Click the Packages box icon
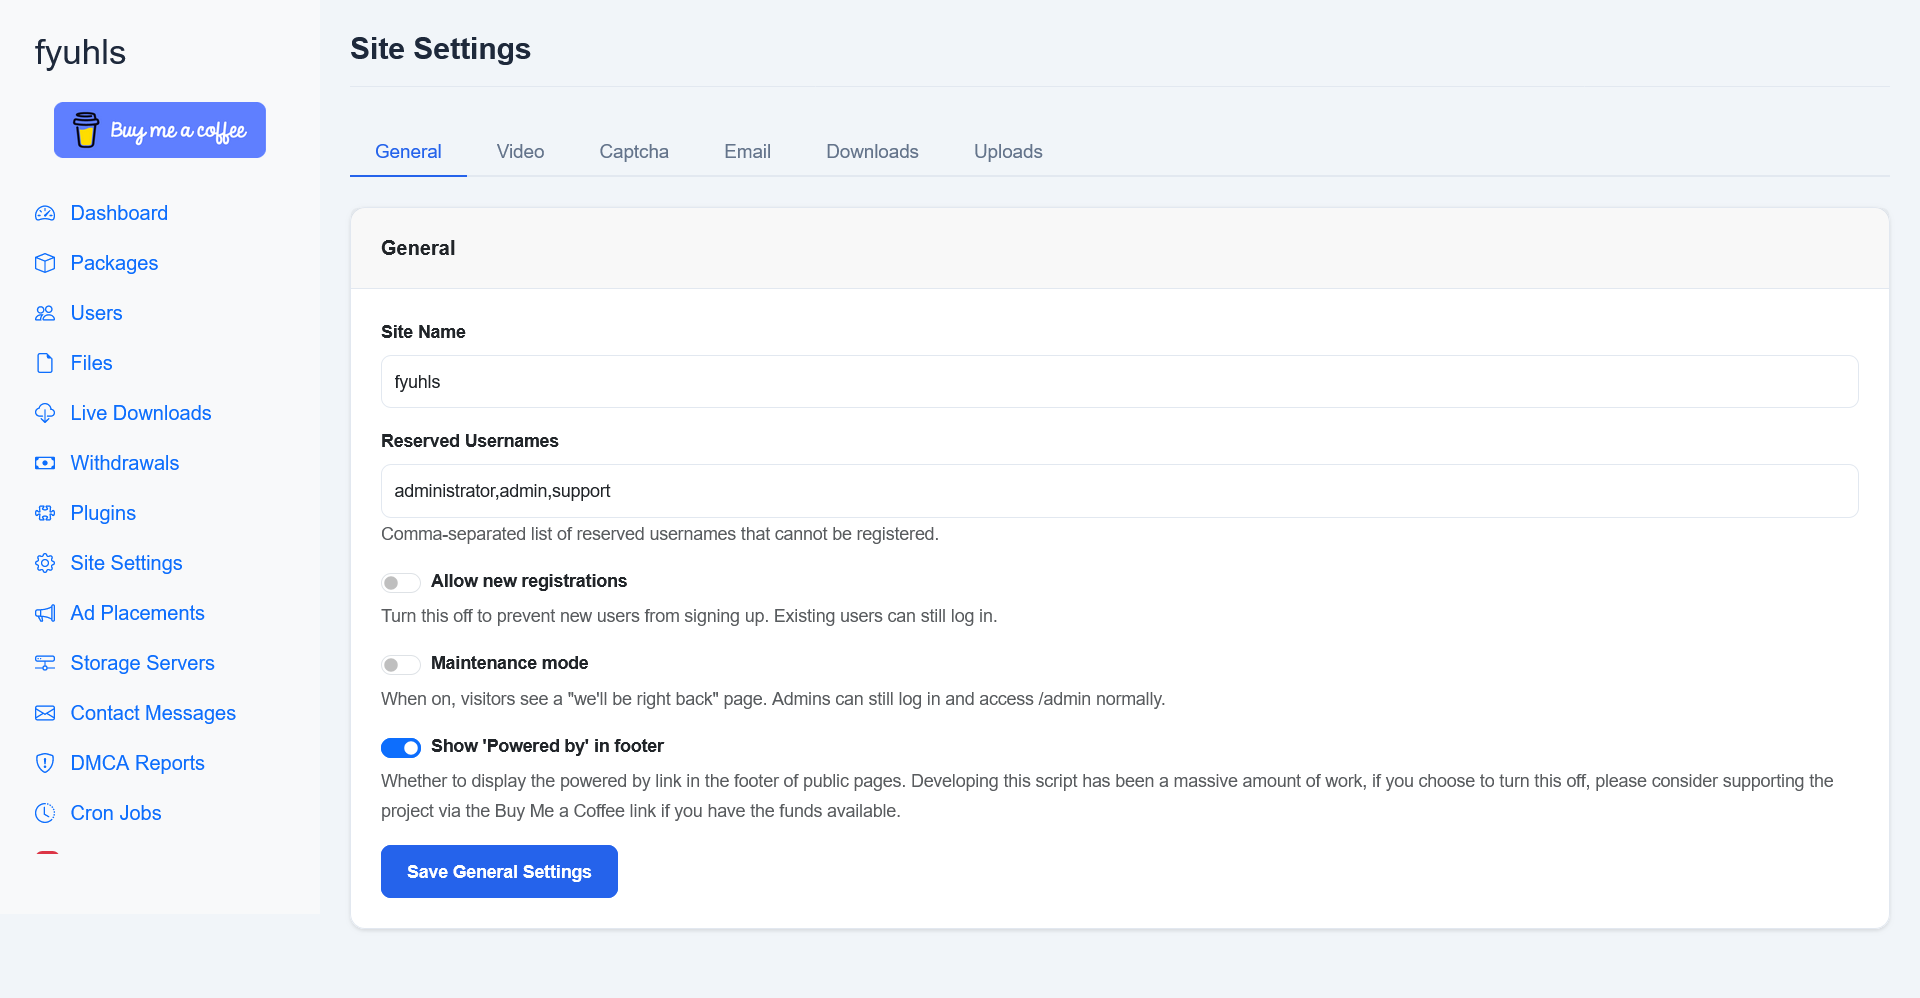Screen dimensions: 1920x998 (45, 263)
